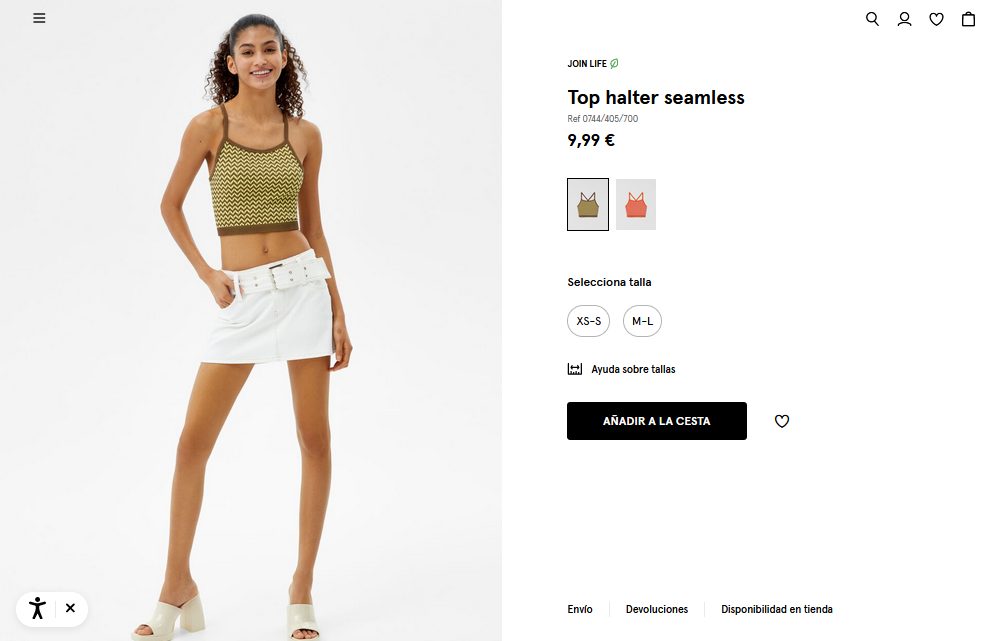Select size M-L
The width and height of the screenshot is (1006, 641).
pos(642,321)
